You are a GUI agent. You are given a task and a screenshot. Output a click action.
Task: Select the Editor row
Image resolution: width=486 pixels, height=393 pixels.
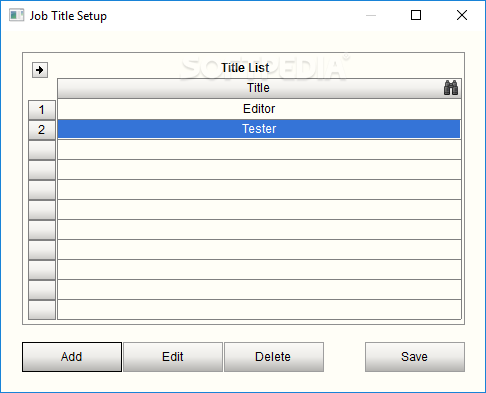(259, 109)
